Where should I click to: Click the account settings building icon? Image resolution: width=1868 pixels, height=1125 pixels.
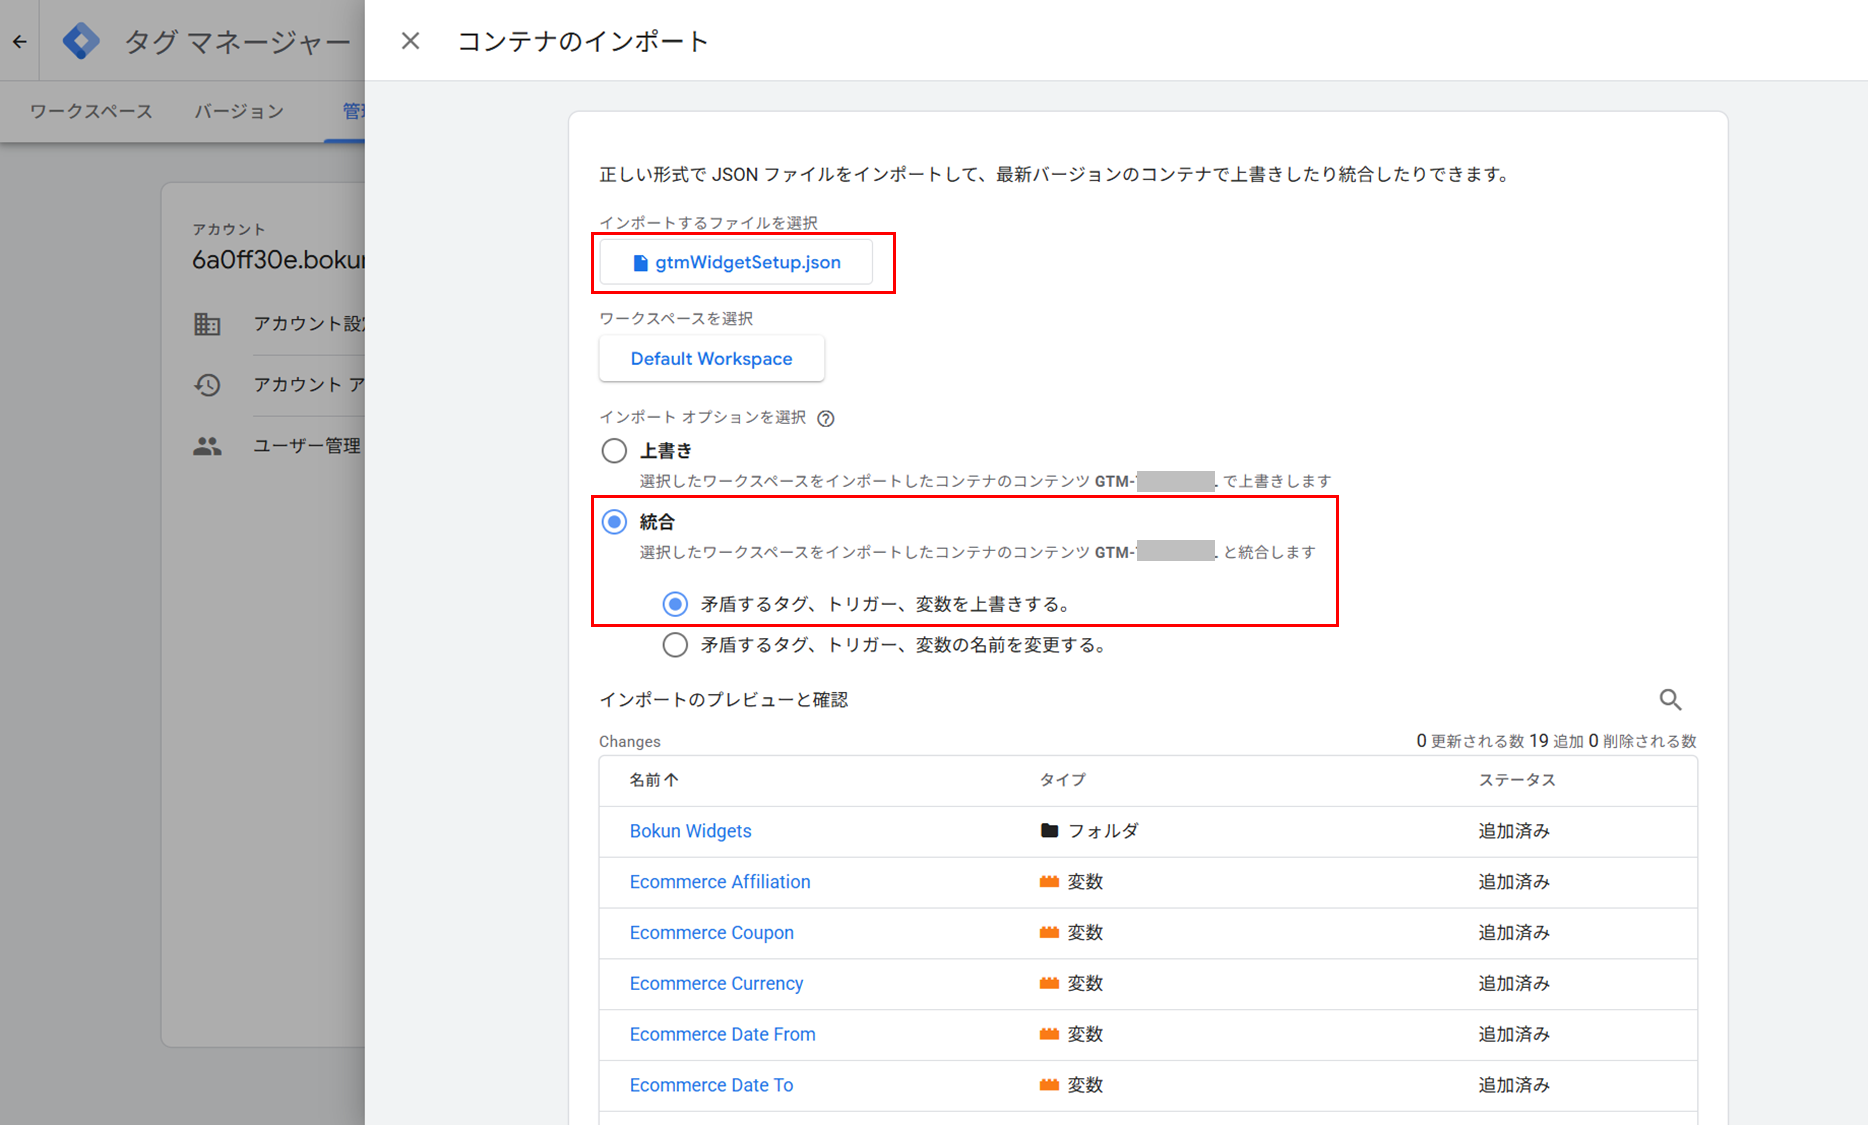207,324
